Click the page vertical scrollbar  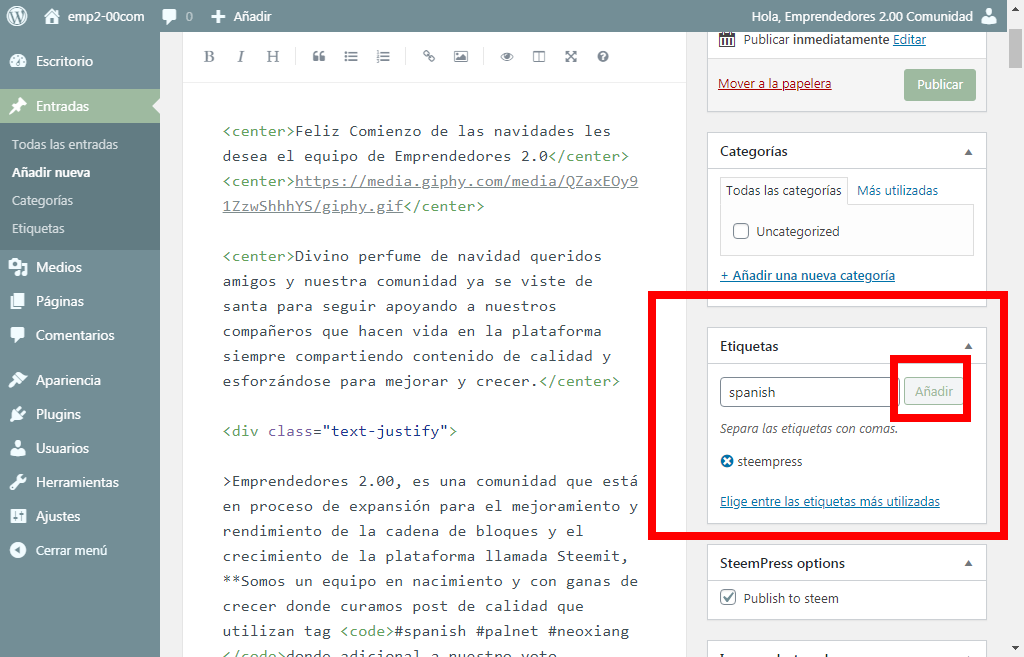[x=1015, y=48]
